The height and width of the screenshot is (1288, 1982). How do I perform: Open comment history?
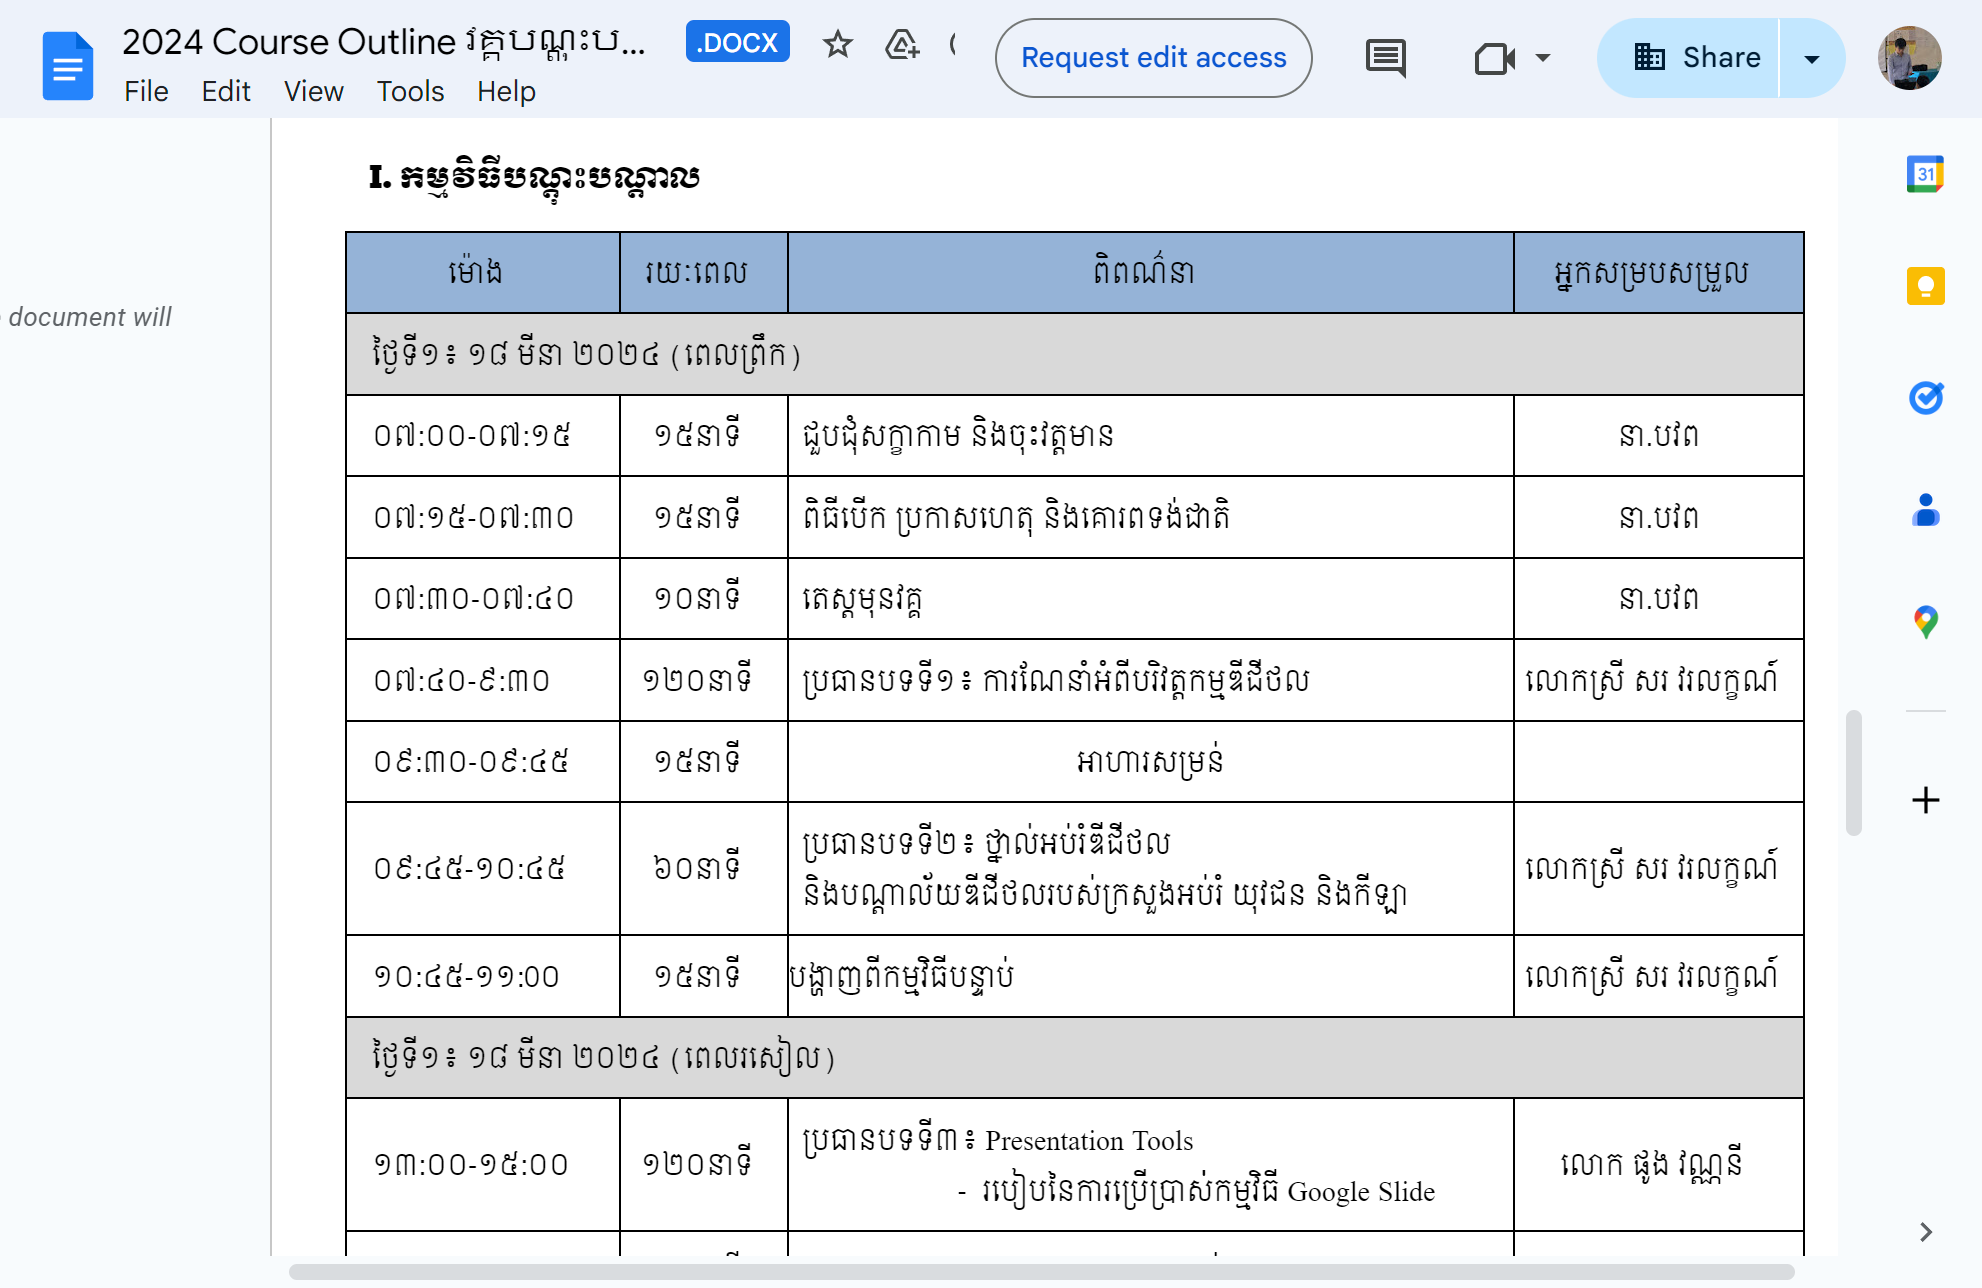[x=1385, y=58]
